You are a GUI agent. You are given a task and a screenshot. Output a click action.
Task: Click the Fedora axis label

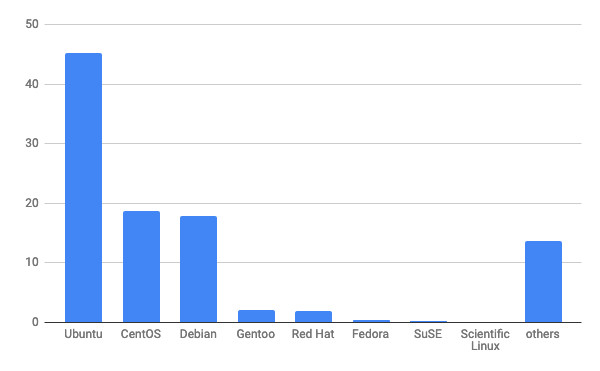(x=370, y=334)
